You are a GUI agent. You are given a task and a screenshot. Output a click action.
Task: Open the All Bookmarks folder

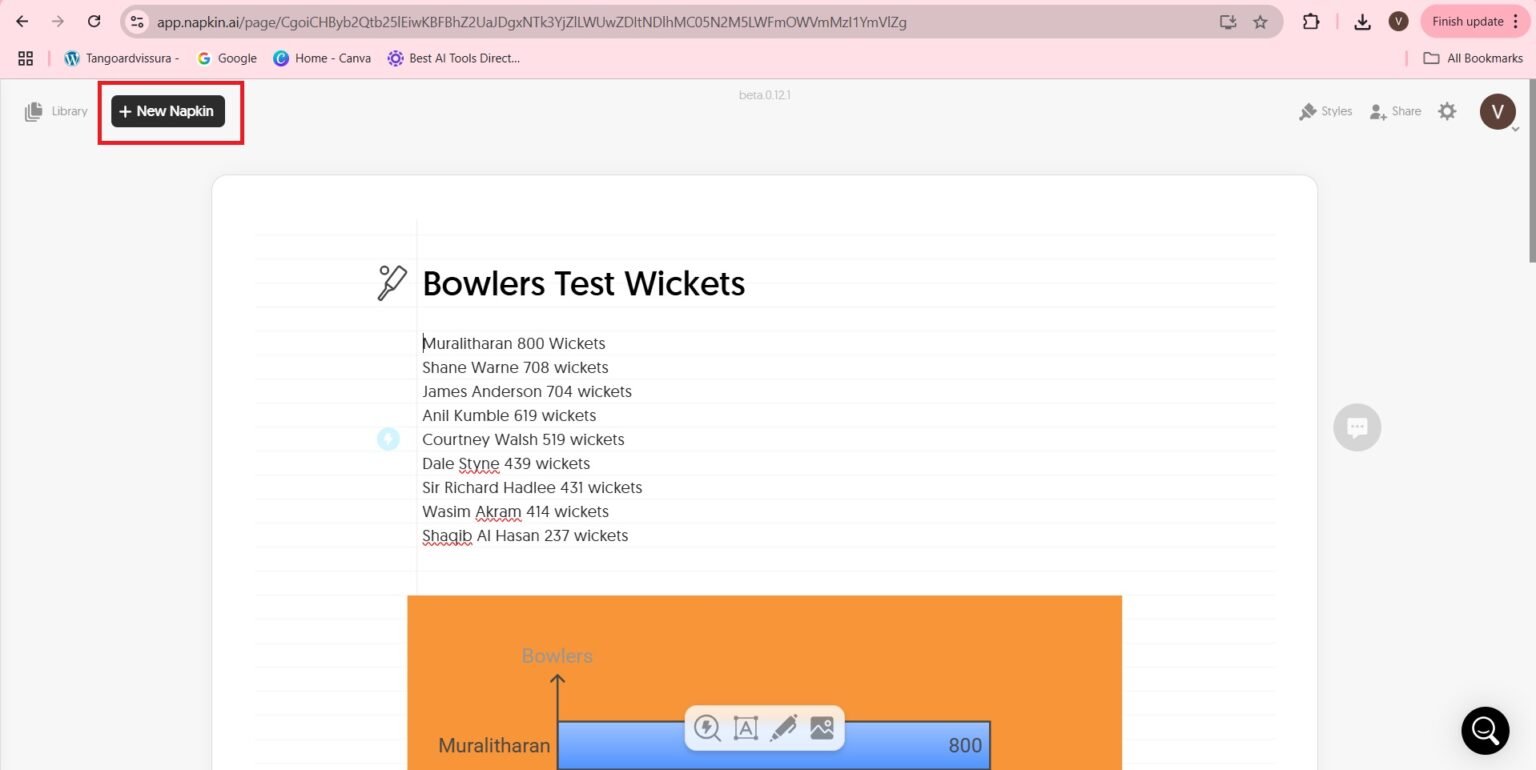1473,58
